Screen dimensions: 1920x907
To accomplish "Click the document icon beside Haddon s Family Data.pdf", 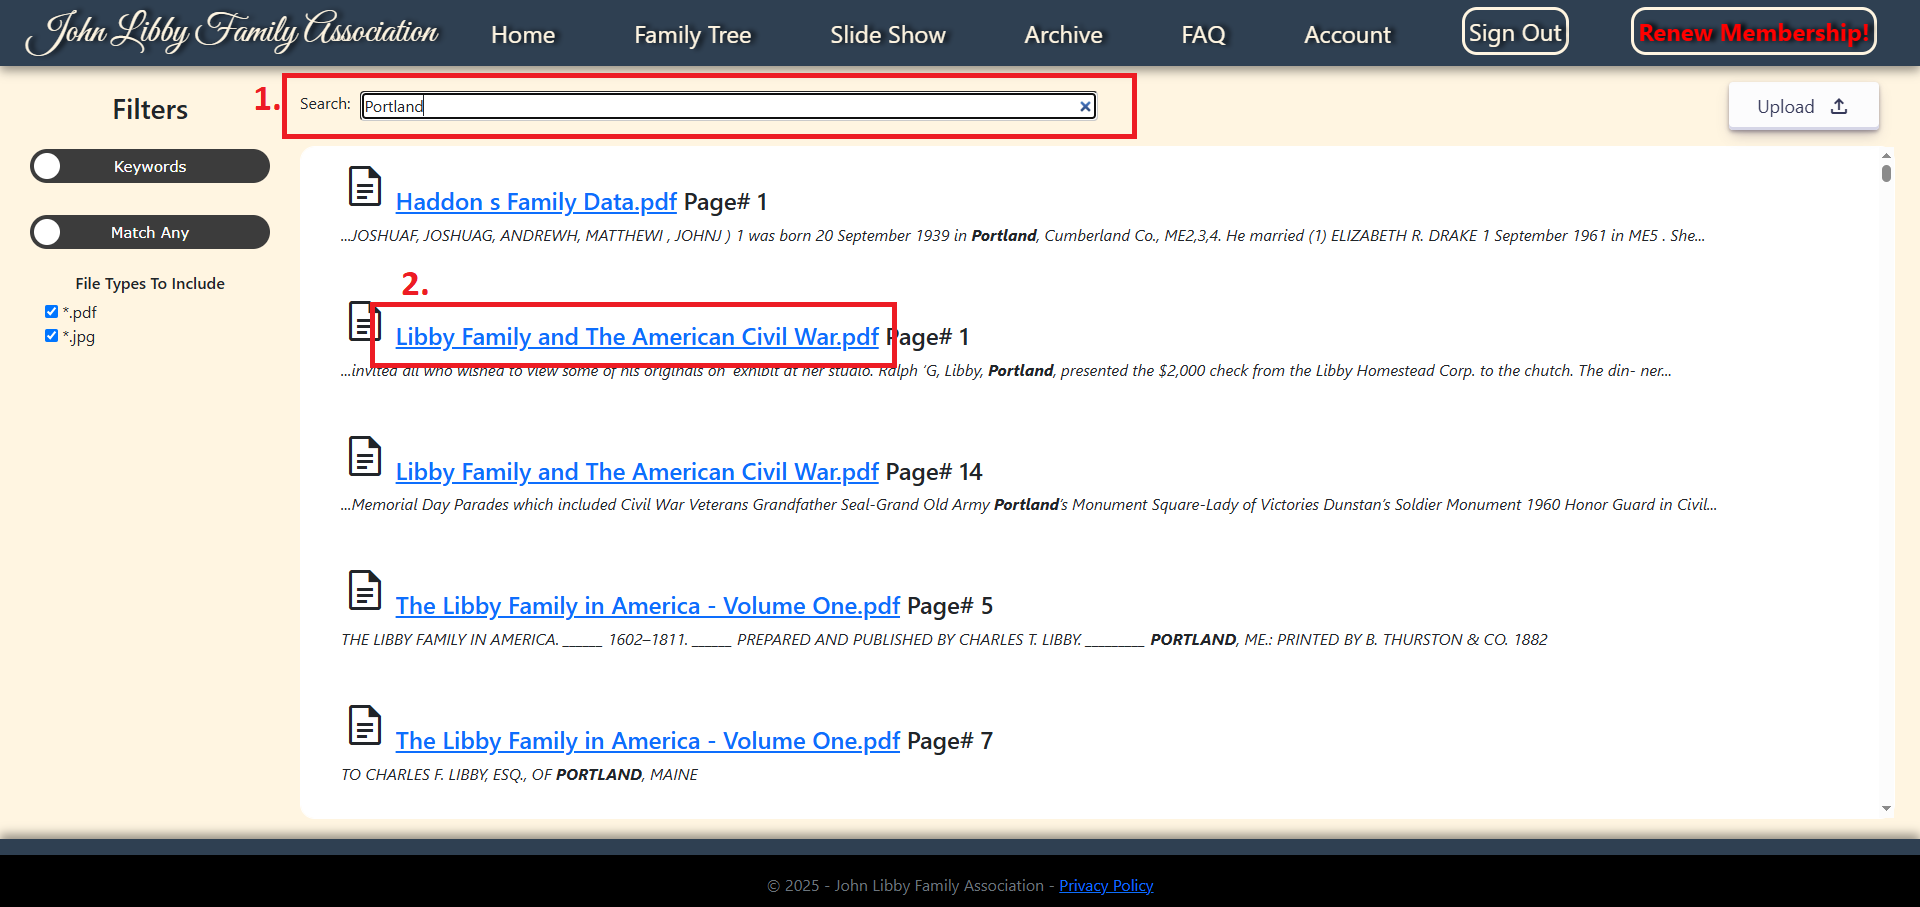I will [x=365, y=186].
